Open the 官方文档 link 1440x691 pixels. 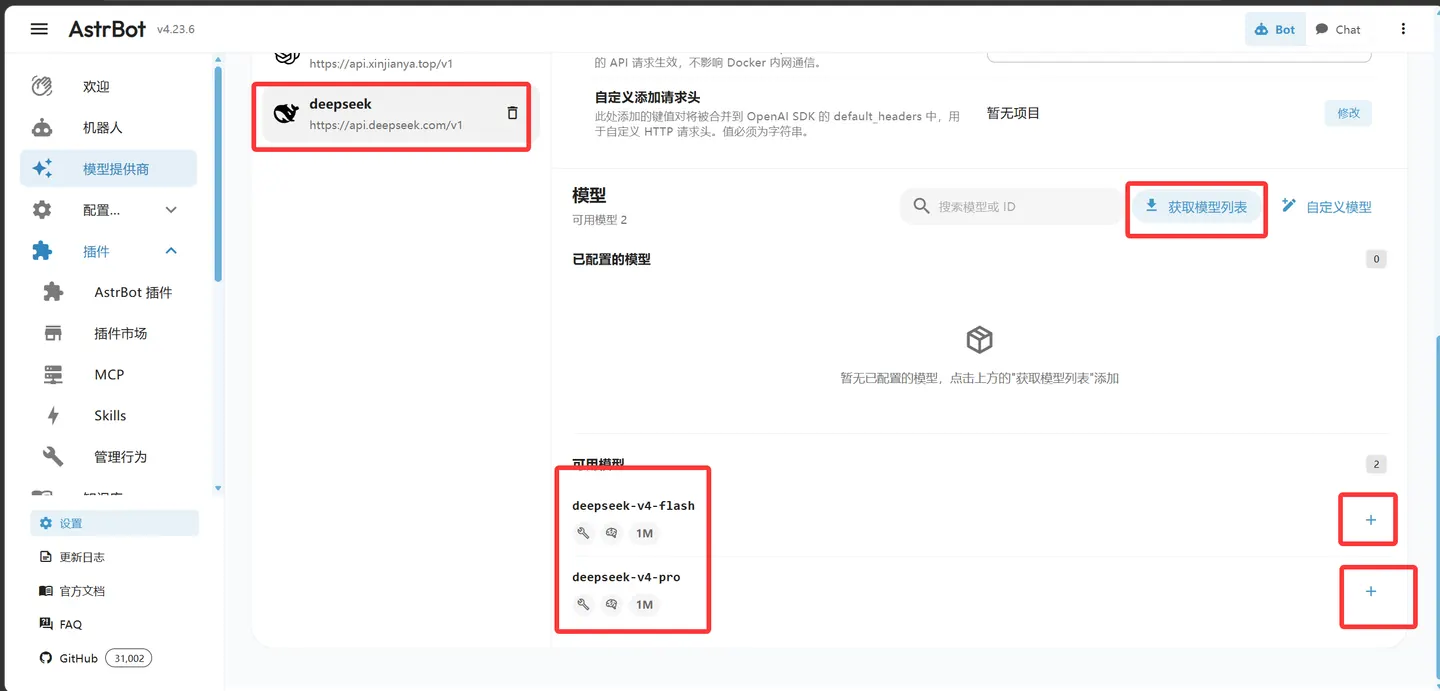114,591
